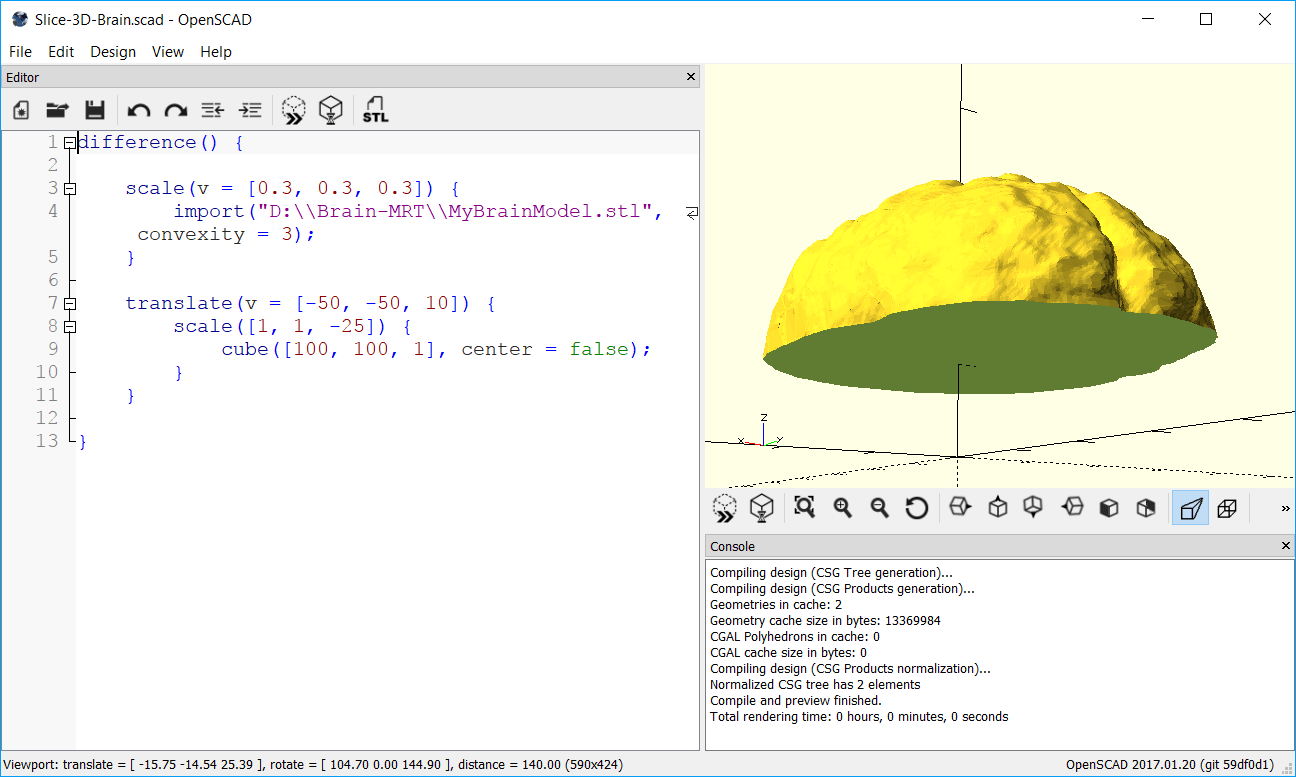The width and height of the screenshot is (1296, 777).
Task: Switch to the Front view
Action: point(1108,508)
